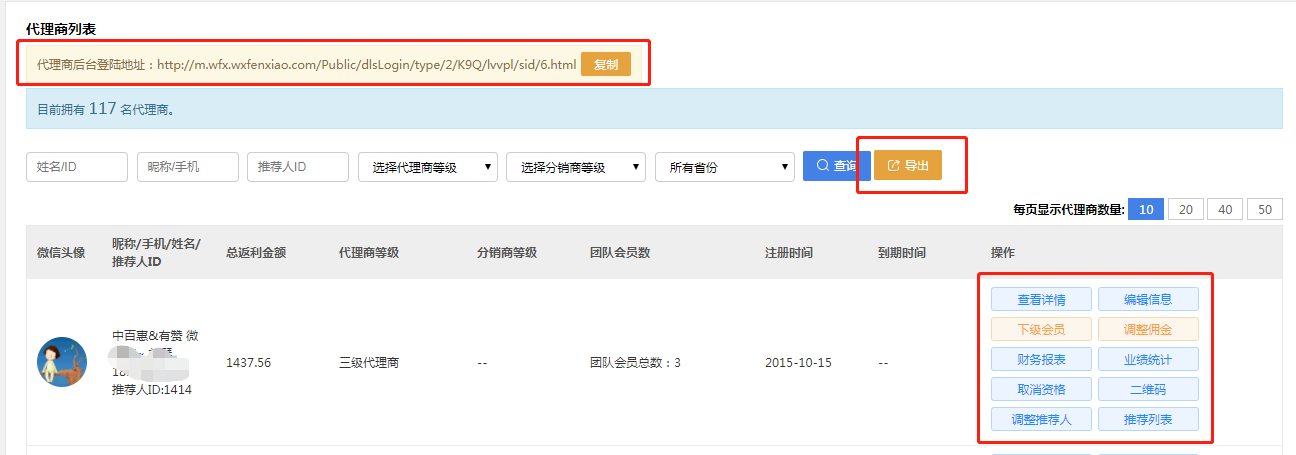Click the 查询 search button
The width and height of the screenshot is (1296, 455).
[x=836, y=166]
